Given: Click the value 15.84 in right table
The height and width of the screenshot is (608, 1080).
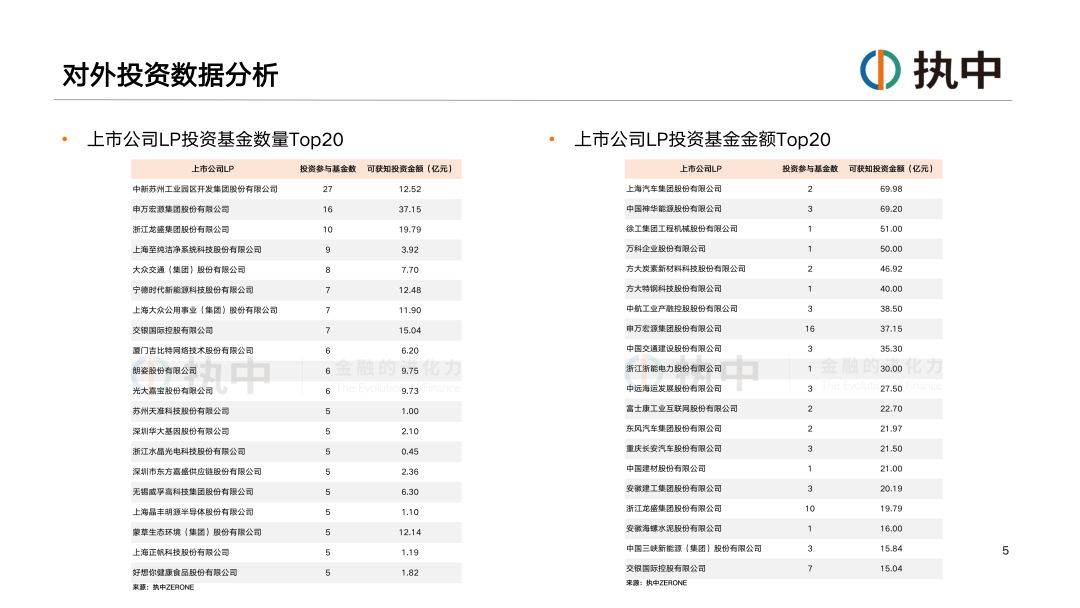Looking at the screenshot, I should (891, 548).
